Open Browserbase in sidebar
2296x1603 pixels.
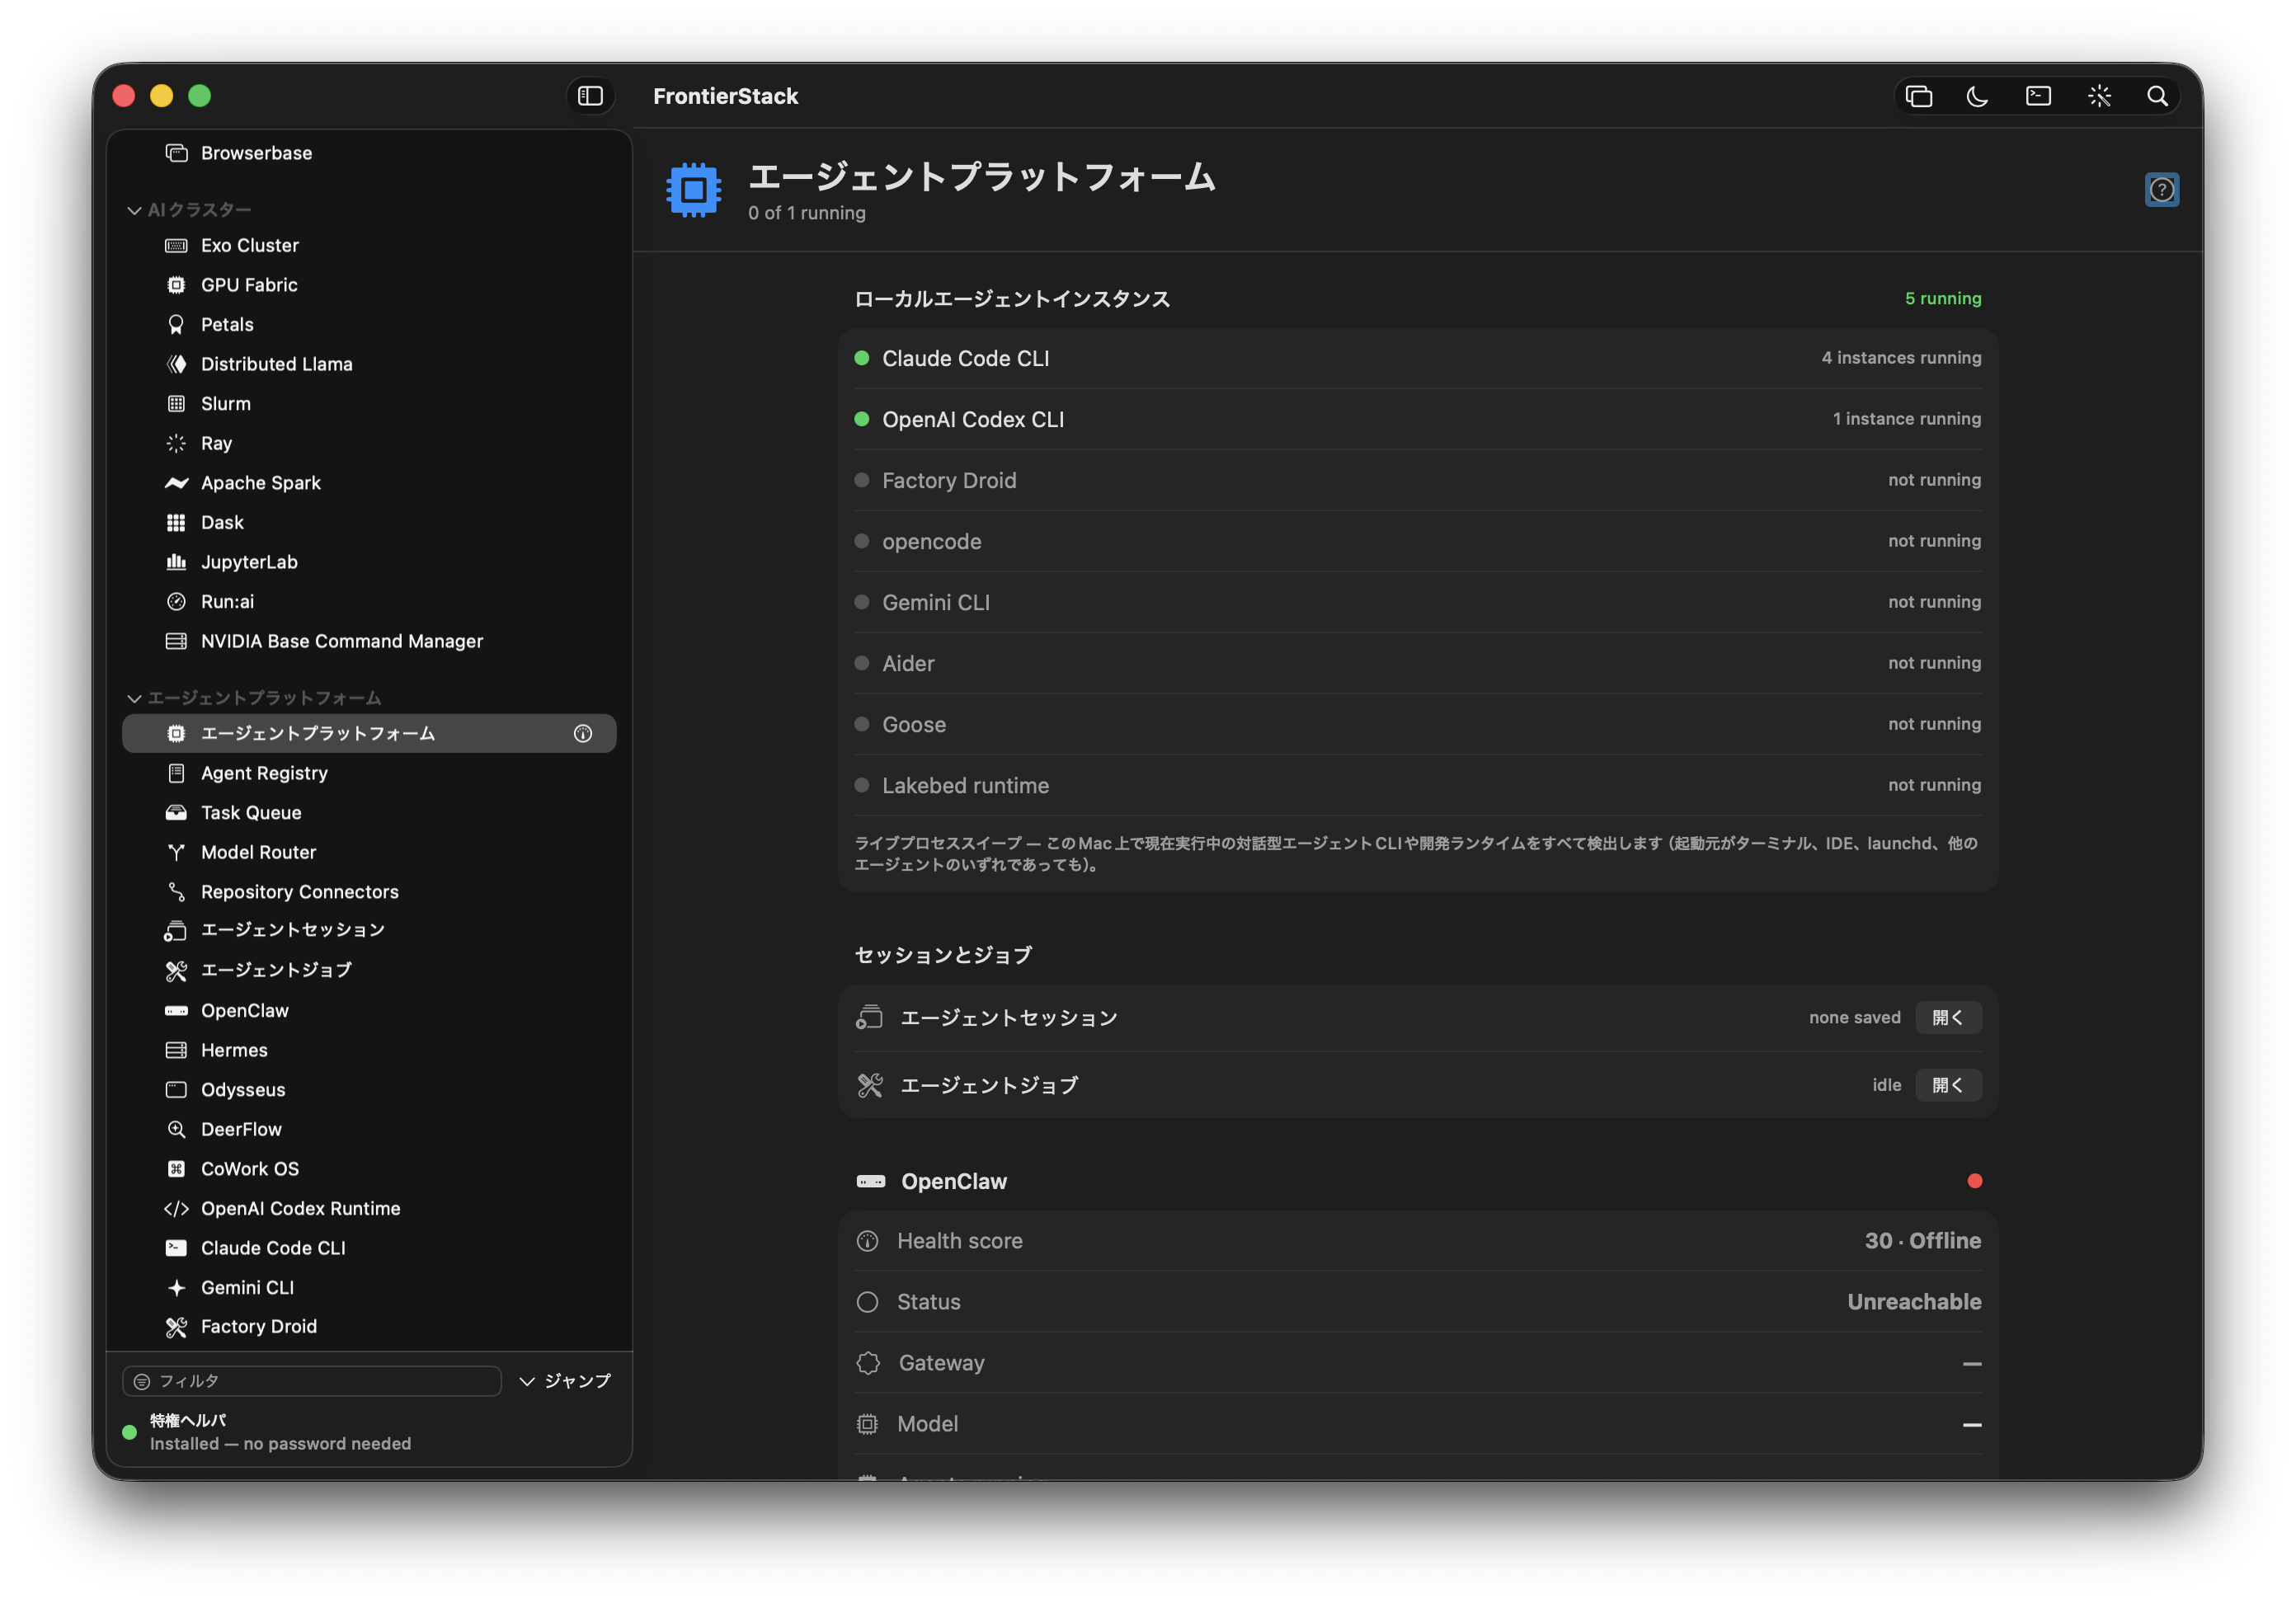click(x=369, y=153)
